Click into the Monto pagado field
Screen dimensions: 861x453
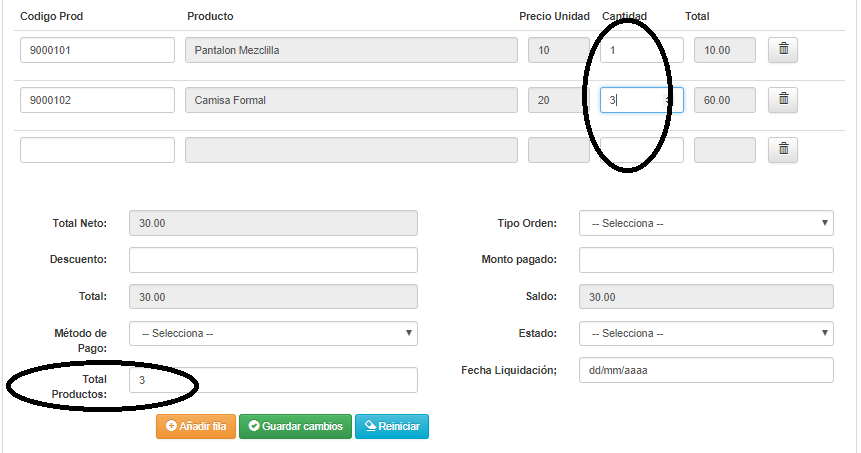706,260
